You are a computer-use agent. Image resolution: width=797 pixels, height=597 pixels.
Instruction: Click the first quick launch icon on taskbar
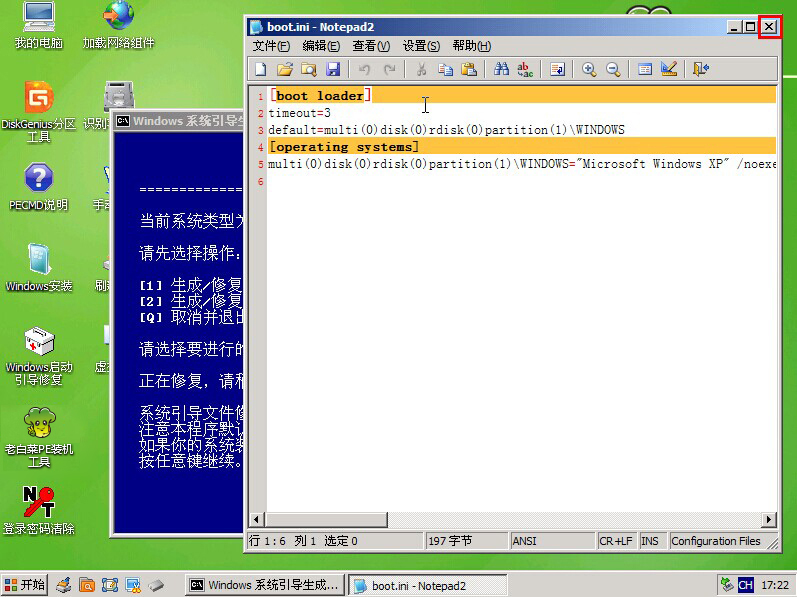pyautogui.click(x=63, y=585)
